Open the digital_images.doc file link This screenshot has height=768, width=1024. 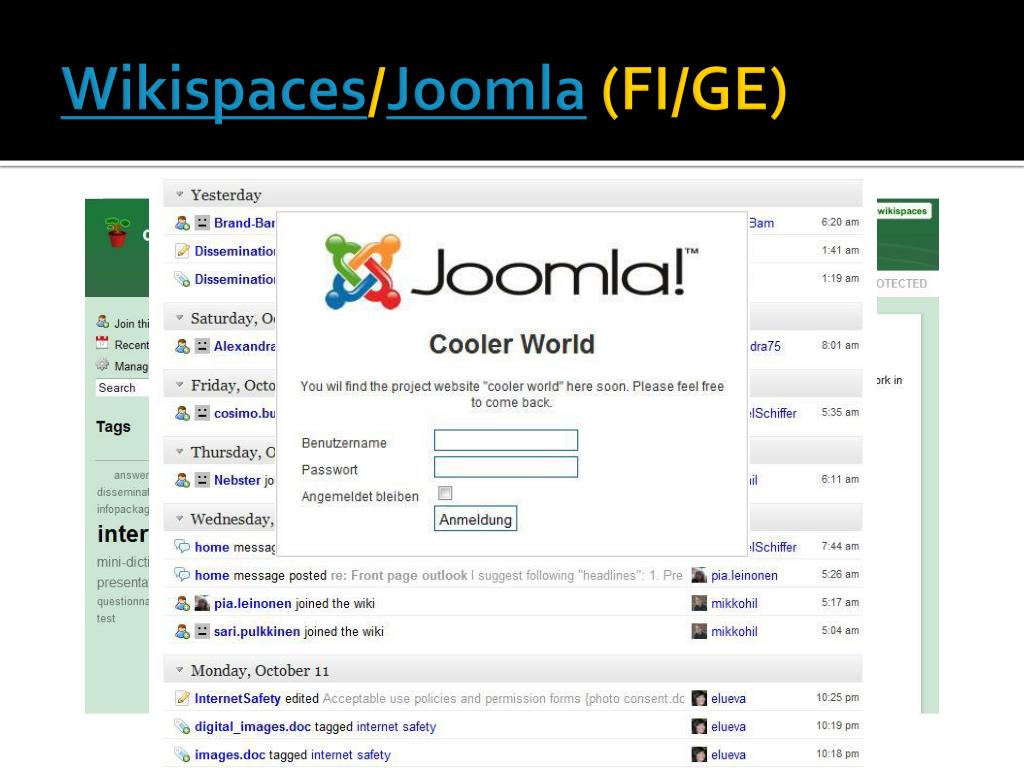pos(253,726)
